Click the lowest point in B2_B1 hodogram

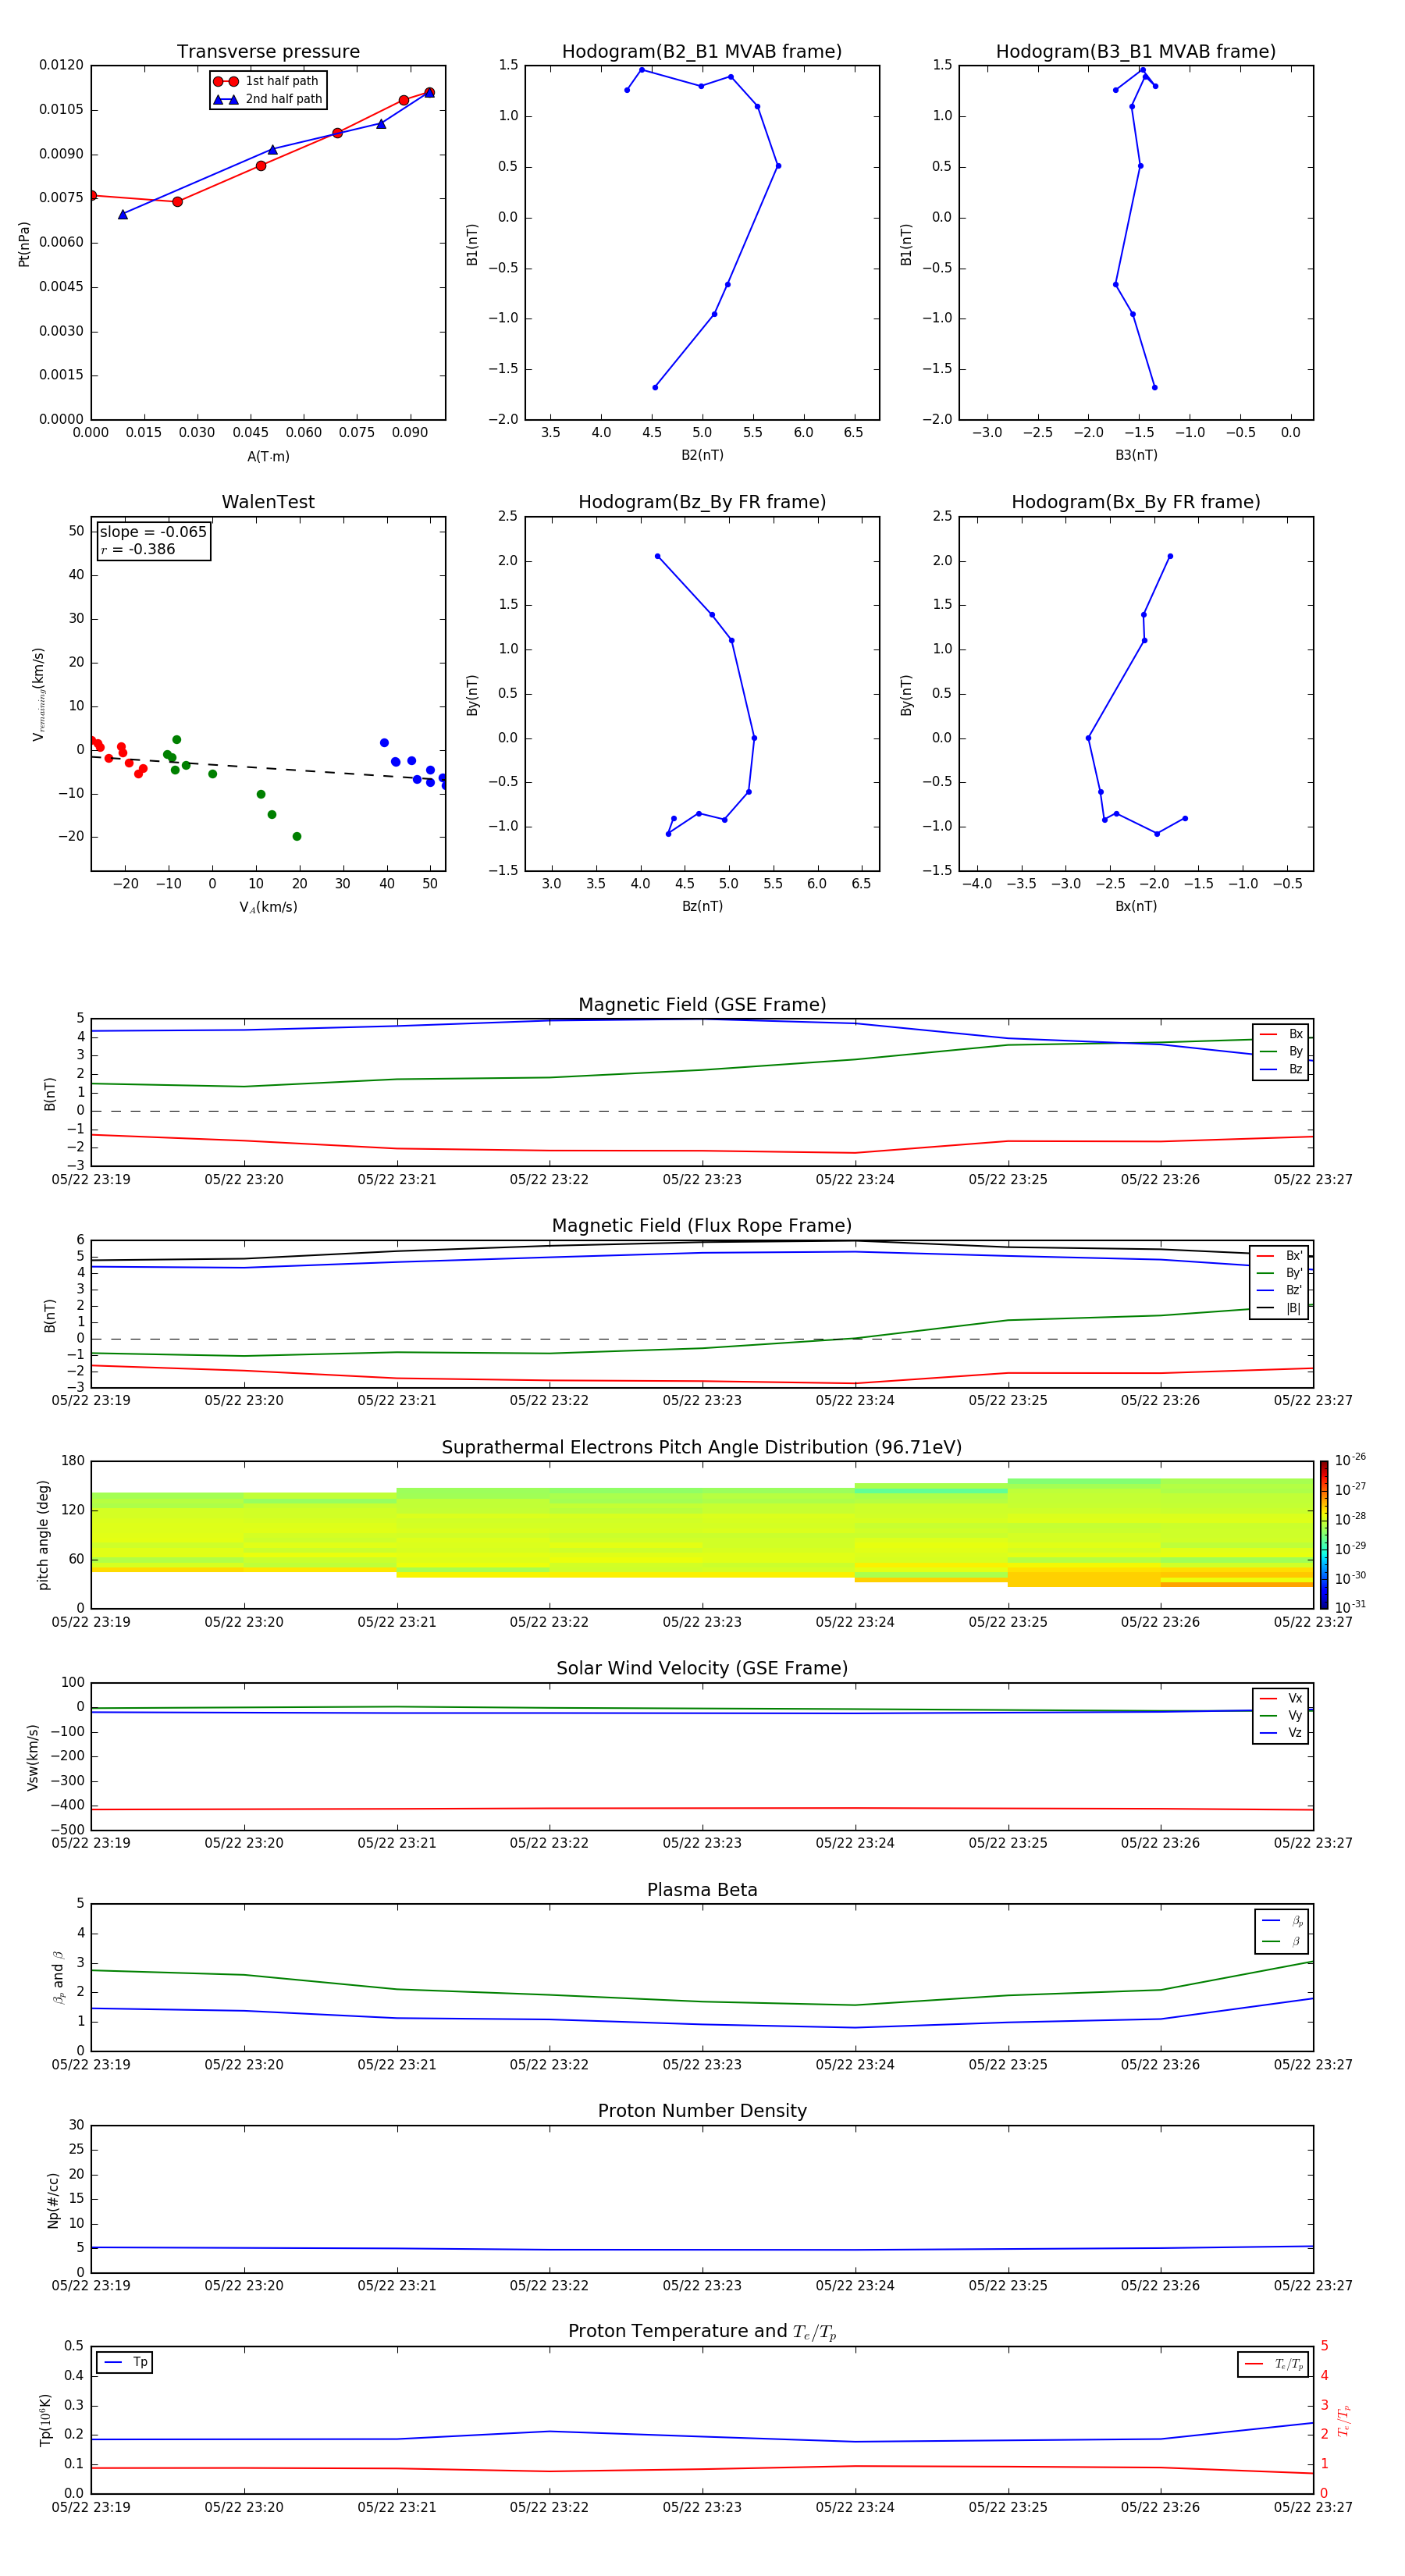pos(655,387)
